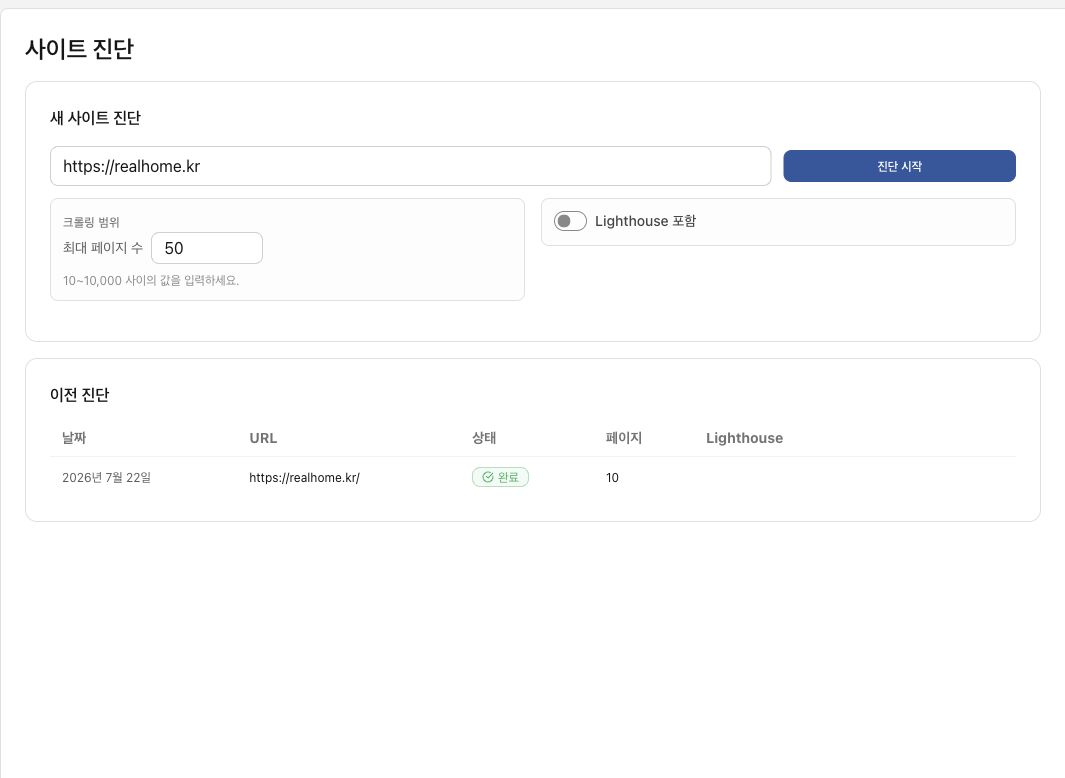Click the 상태 column header
The image size is (1065, 778).
(x=484, y=438)
